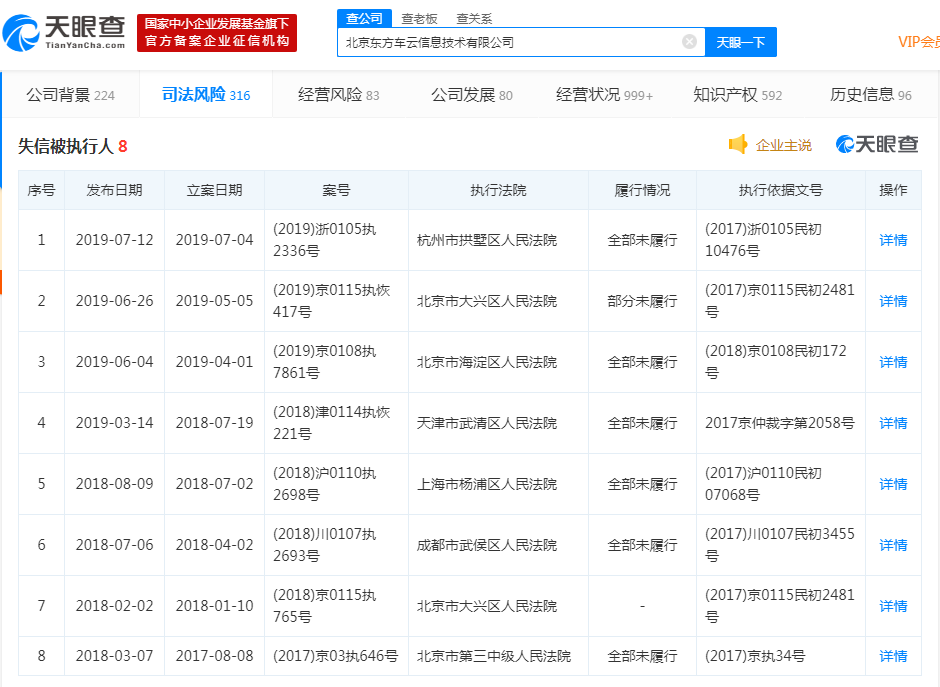Viewport: 940px width, 687px height.
Task: Click document number (2017)沪0110民初07068号
Action: 763,484
